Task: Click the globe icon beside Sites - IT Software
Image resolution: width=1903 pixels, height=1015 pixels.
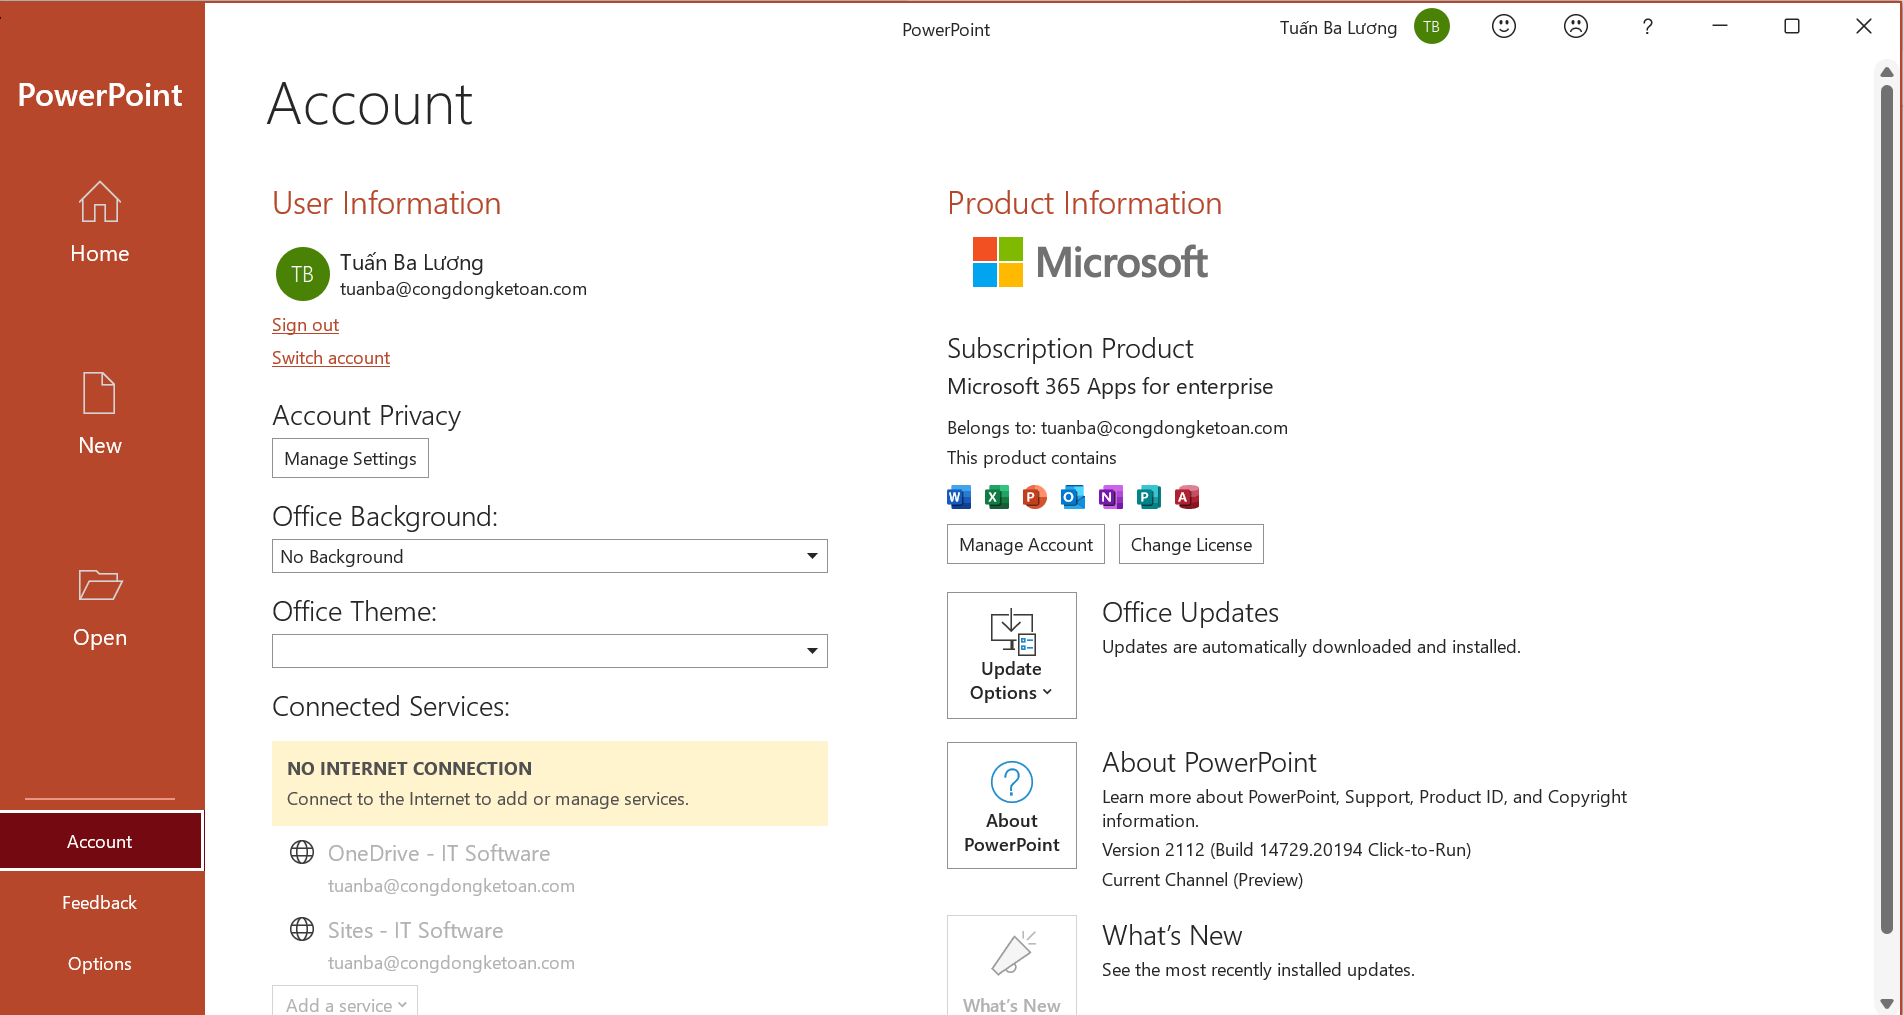Action: pyautogui.click(x=302, y=929)
